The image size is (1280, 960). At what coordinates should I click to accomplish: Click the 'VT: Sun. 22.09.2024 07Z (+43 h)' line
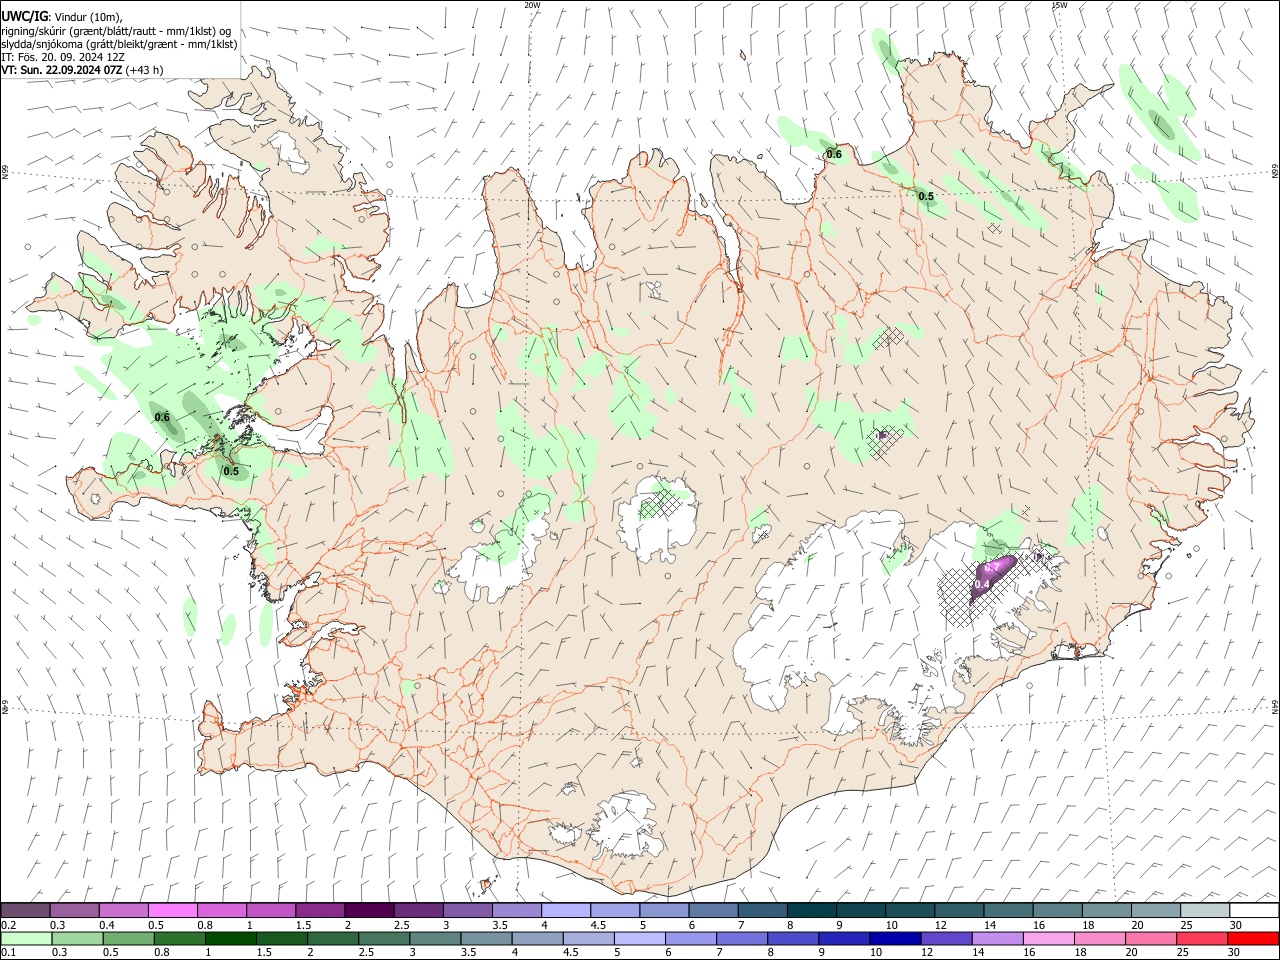(82, 70)
